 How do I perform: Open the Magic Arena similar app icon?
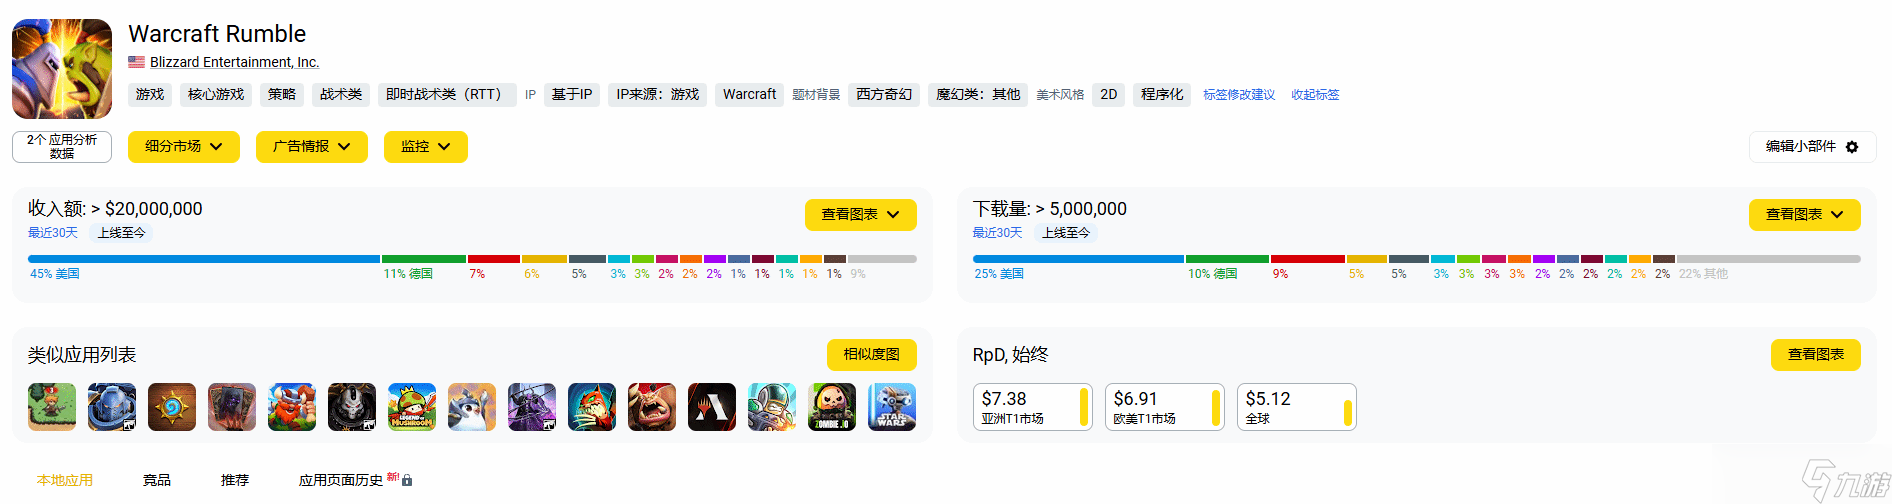tap(712, 407)
